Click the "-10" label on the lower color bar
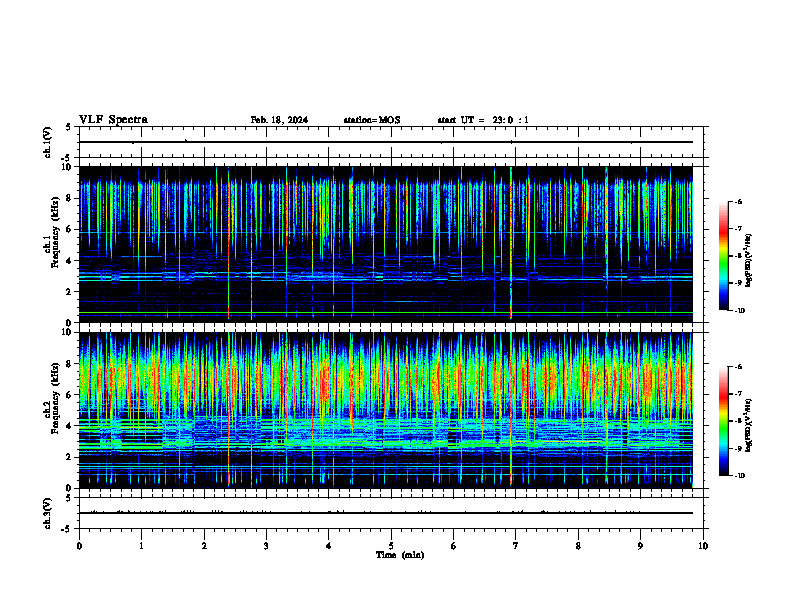 tap(739, 476)
